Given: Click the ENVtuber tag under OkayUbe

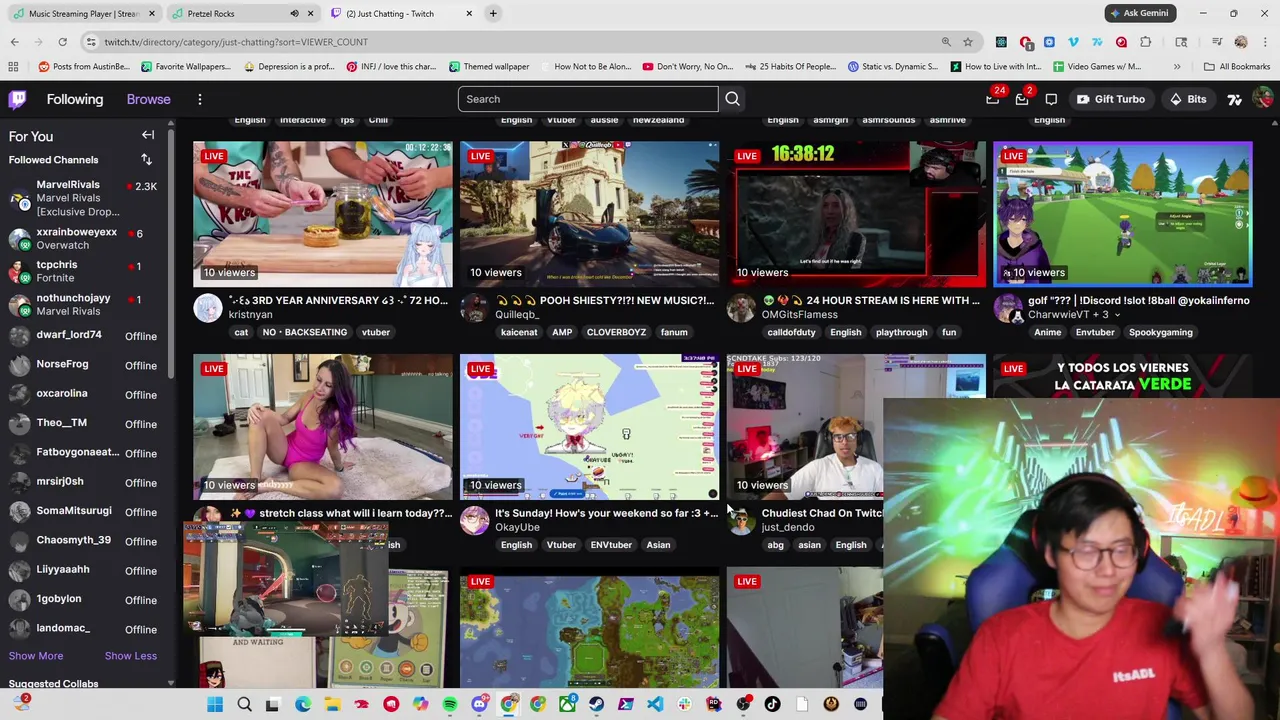Looking at the screenshot, I should [611, 545].
